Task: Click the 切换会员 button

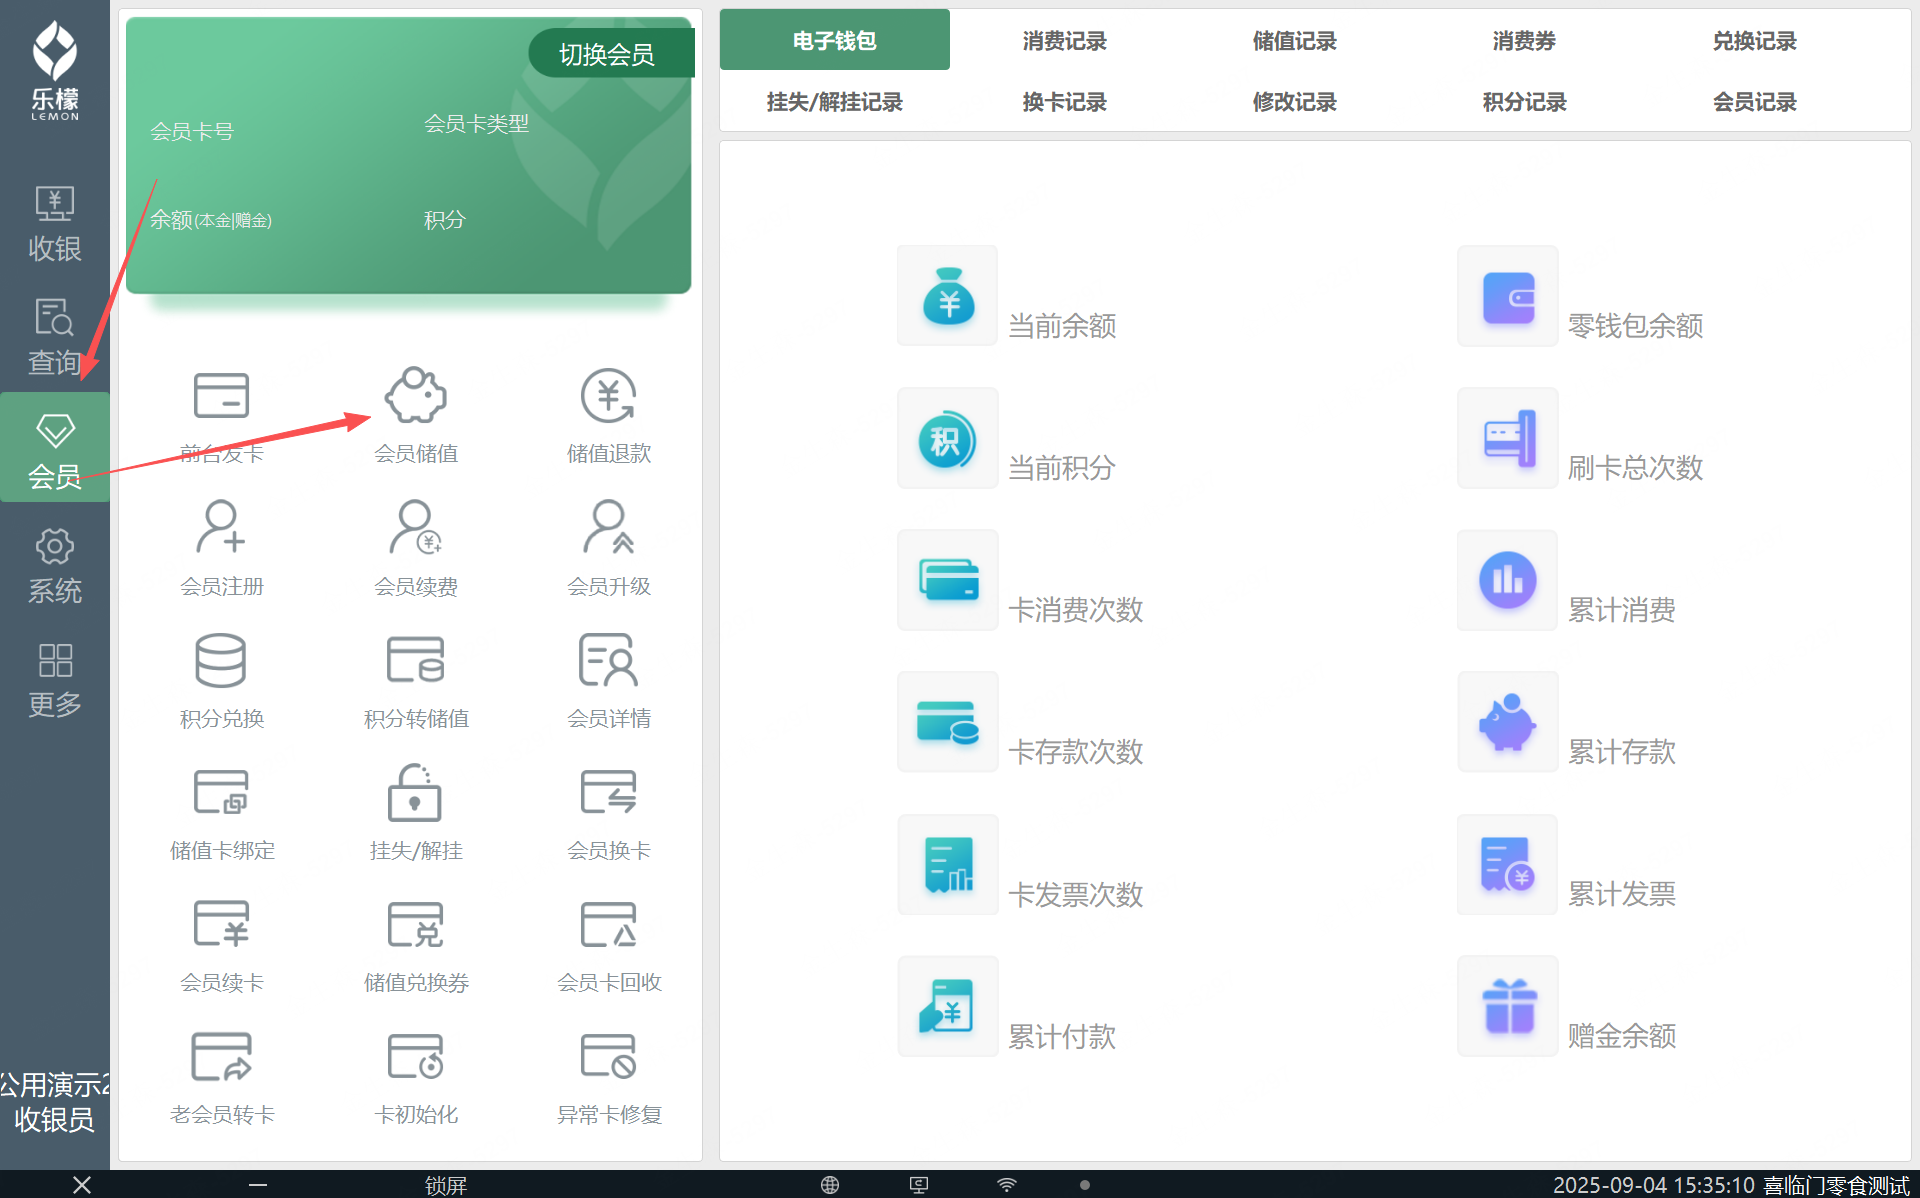Action: click(608, 54)
